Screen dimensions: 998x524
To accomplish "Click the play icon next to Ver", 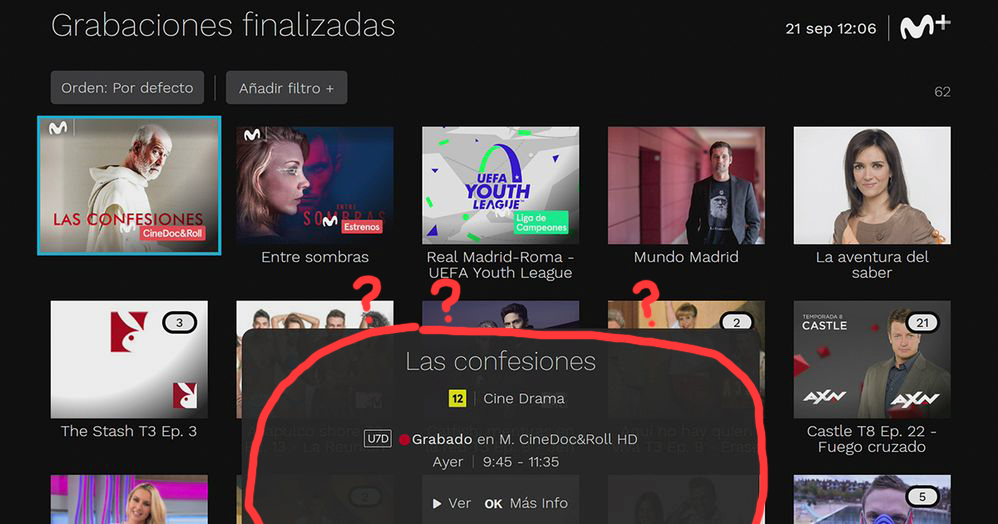I will [437, 504].
